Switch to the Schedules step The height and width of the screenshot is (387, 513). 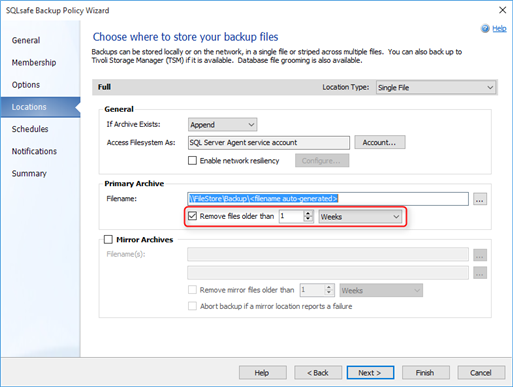[30, 129]
